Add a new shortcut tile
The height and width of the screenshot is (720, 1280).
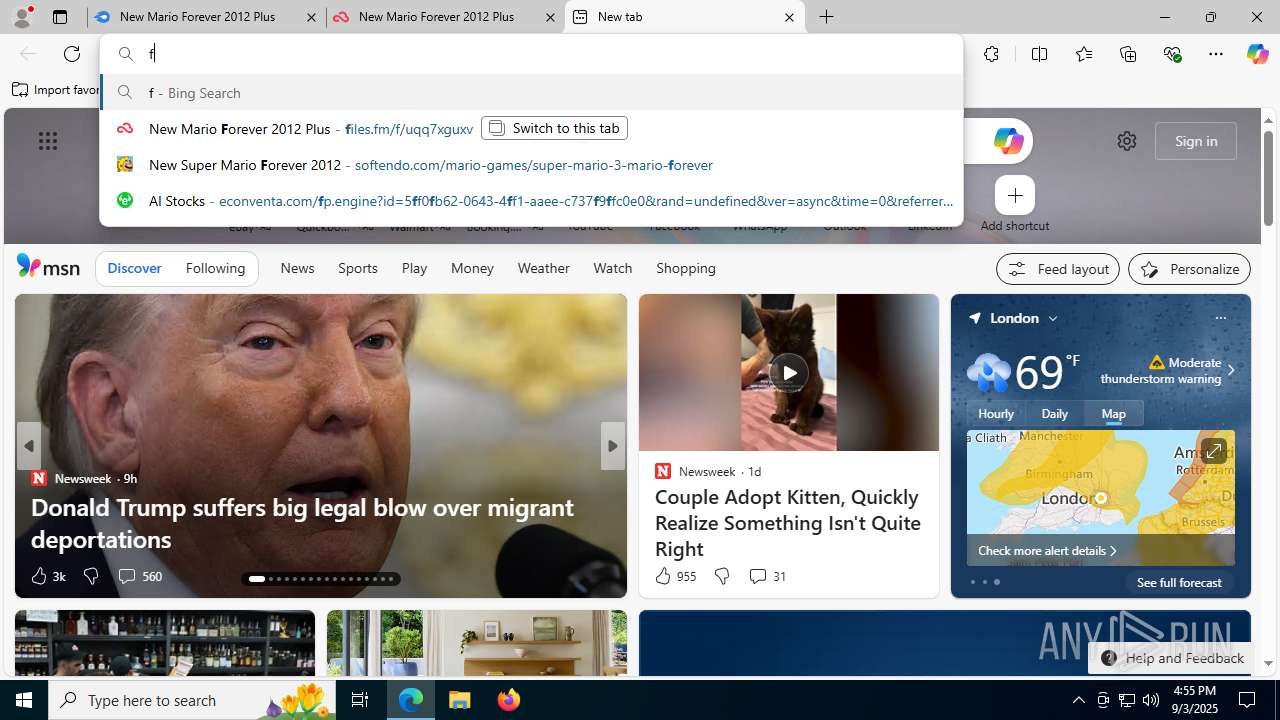(1015, 195)
